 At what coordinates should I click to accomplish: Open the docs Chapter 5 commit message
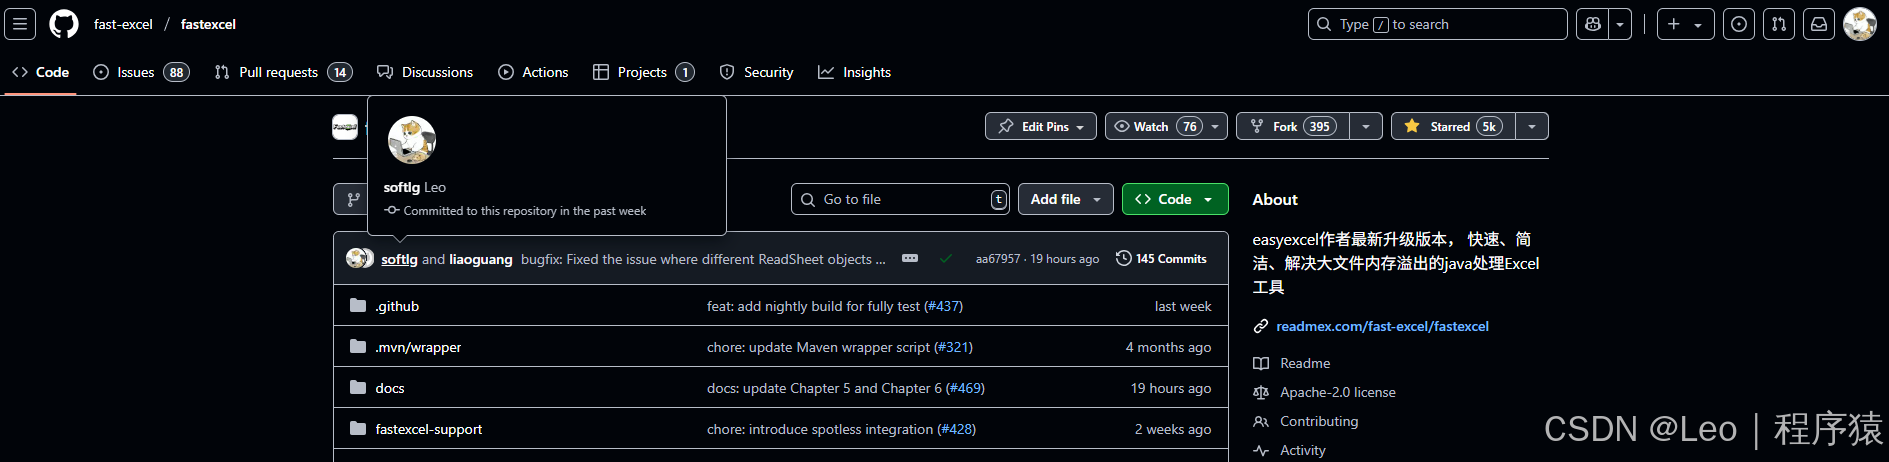(824, 388)
